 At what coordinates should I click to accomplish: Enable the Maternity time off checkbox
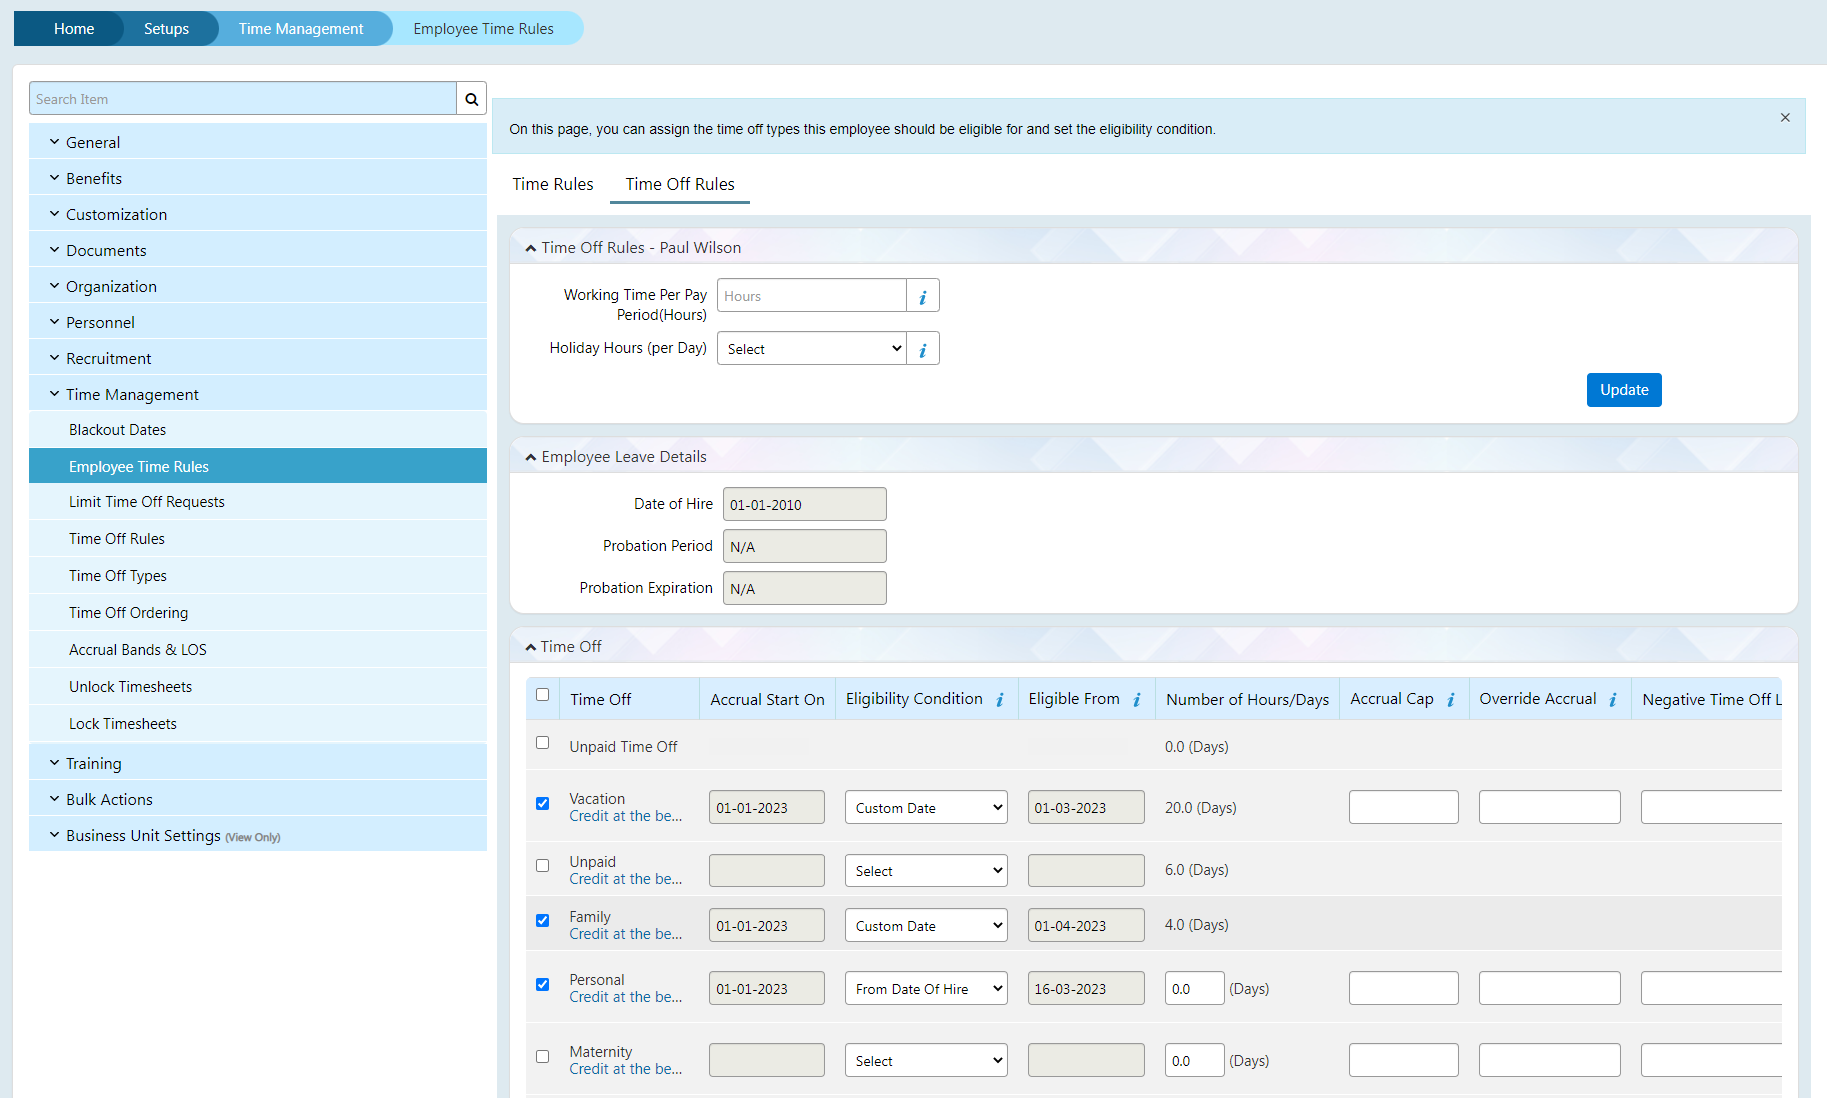click(x=542, y=1056)
